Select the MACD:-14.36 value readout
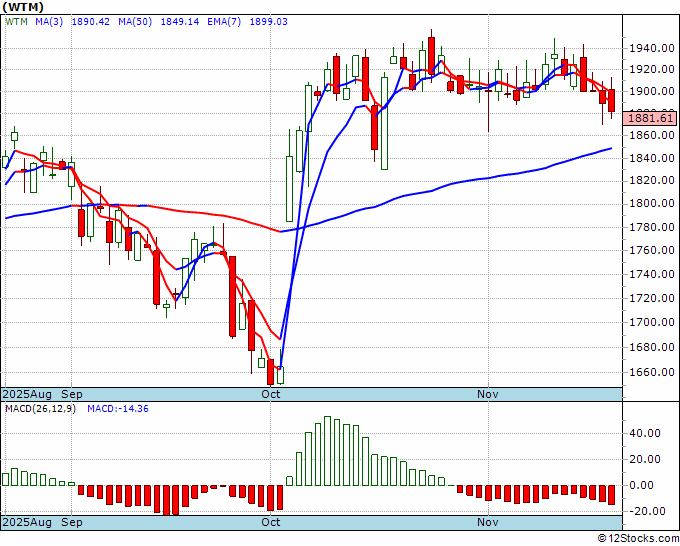The height and width of the screenshot is (546, 680). [118, 409]
